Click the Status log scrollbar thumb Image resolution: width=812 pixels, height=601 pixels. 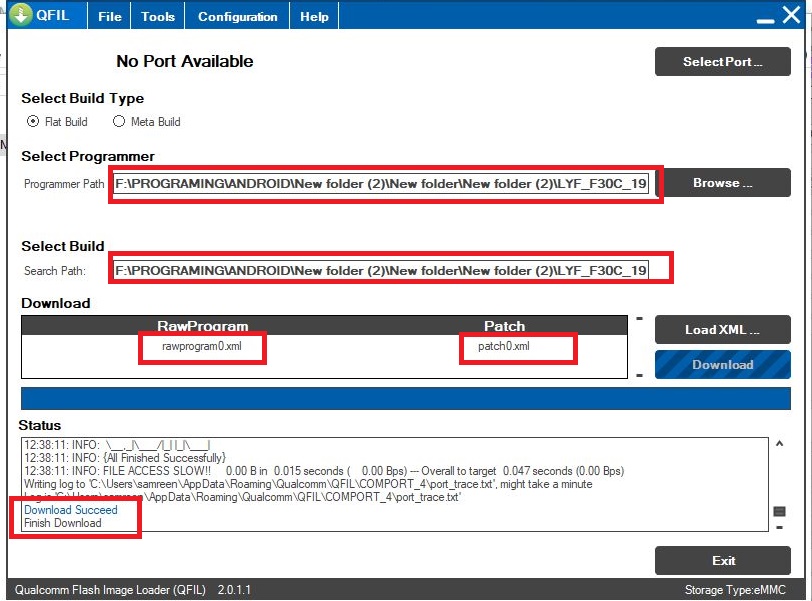click(x=779, y=511)
